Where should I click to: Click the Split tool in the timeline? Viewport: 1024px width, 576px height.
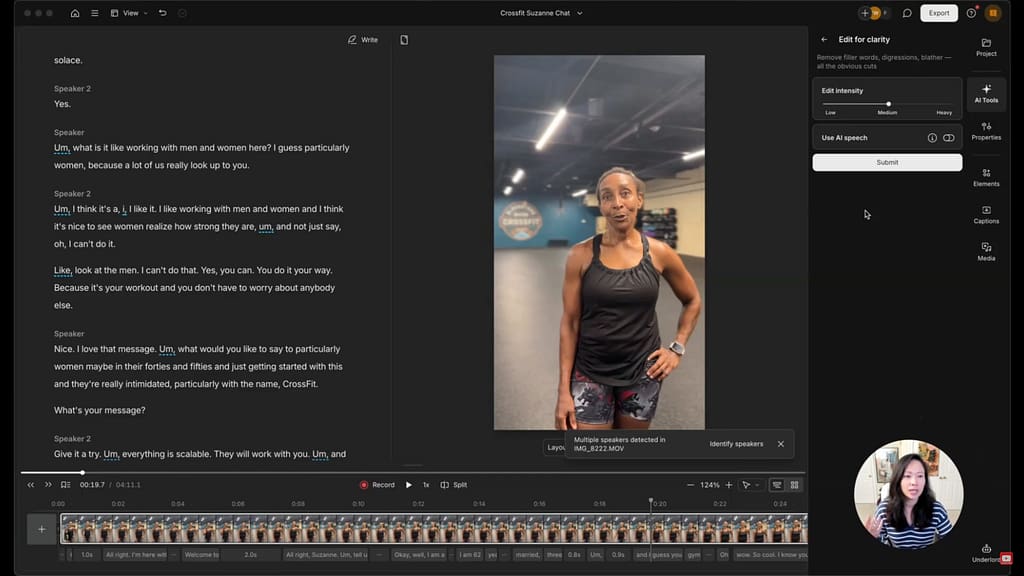[453, 484]
